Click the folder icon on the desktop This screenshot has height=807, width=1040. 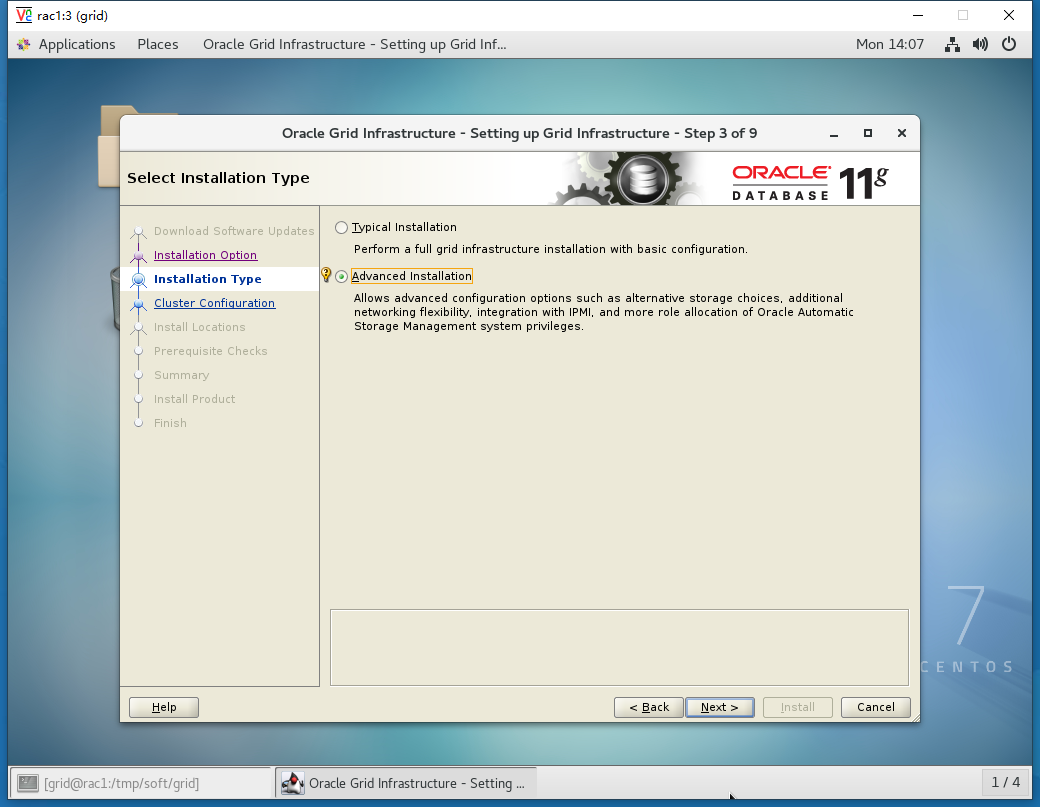(x=109, y=146)
